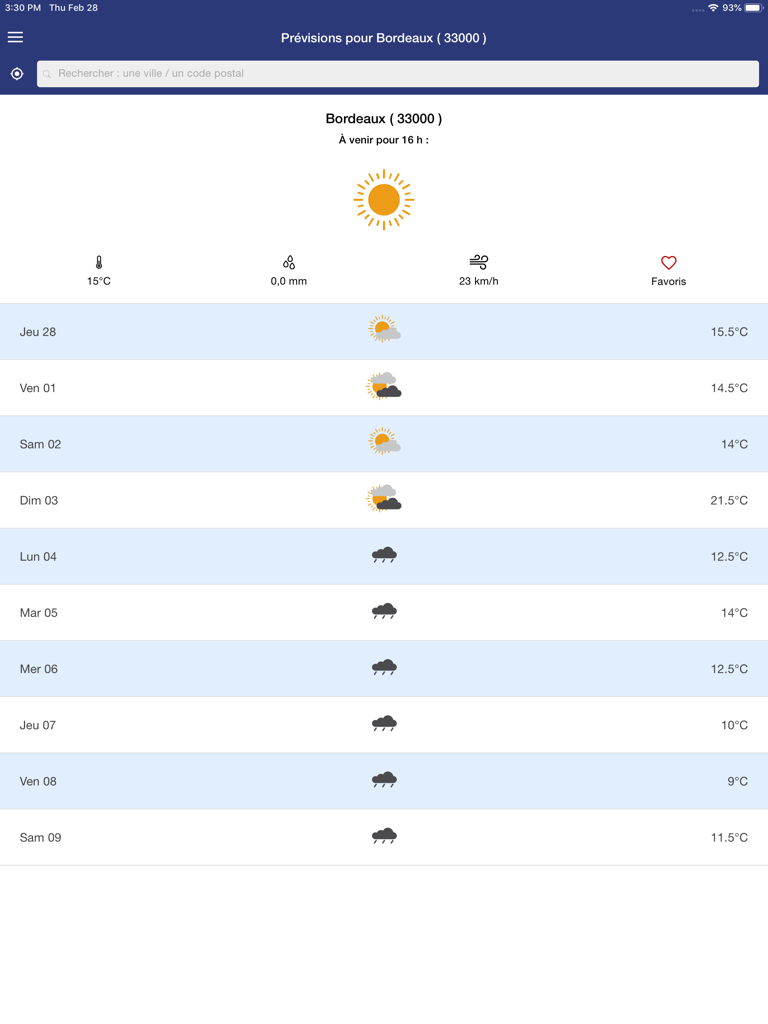Click the Ven 08 day label

[38, 781]
